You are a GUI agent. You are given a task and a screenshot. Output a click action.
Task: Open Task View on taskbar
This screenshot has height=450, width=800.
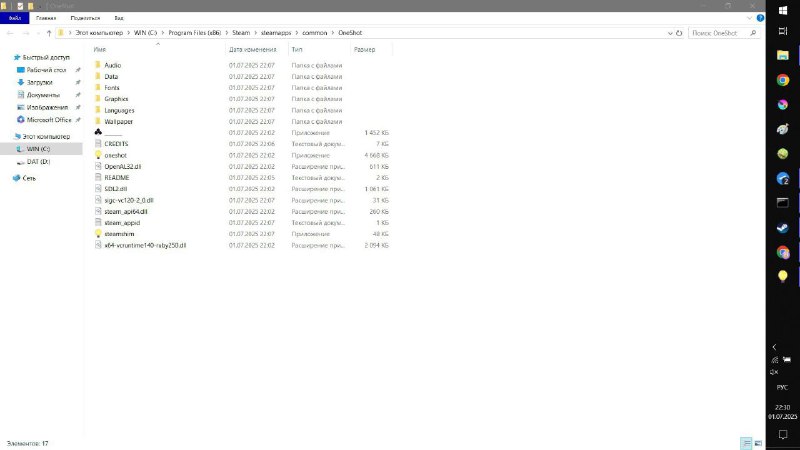point(783,31)
